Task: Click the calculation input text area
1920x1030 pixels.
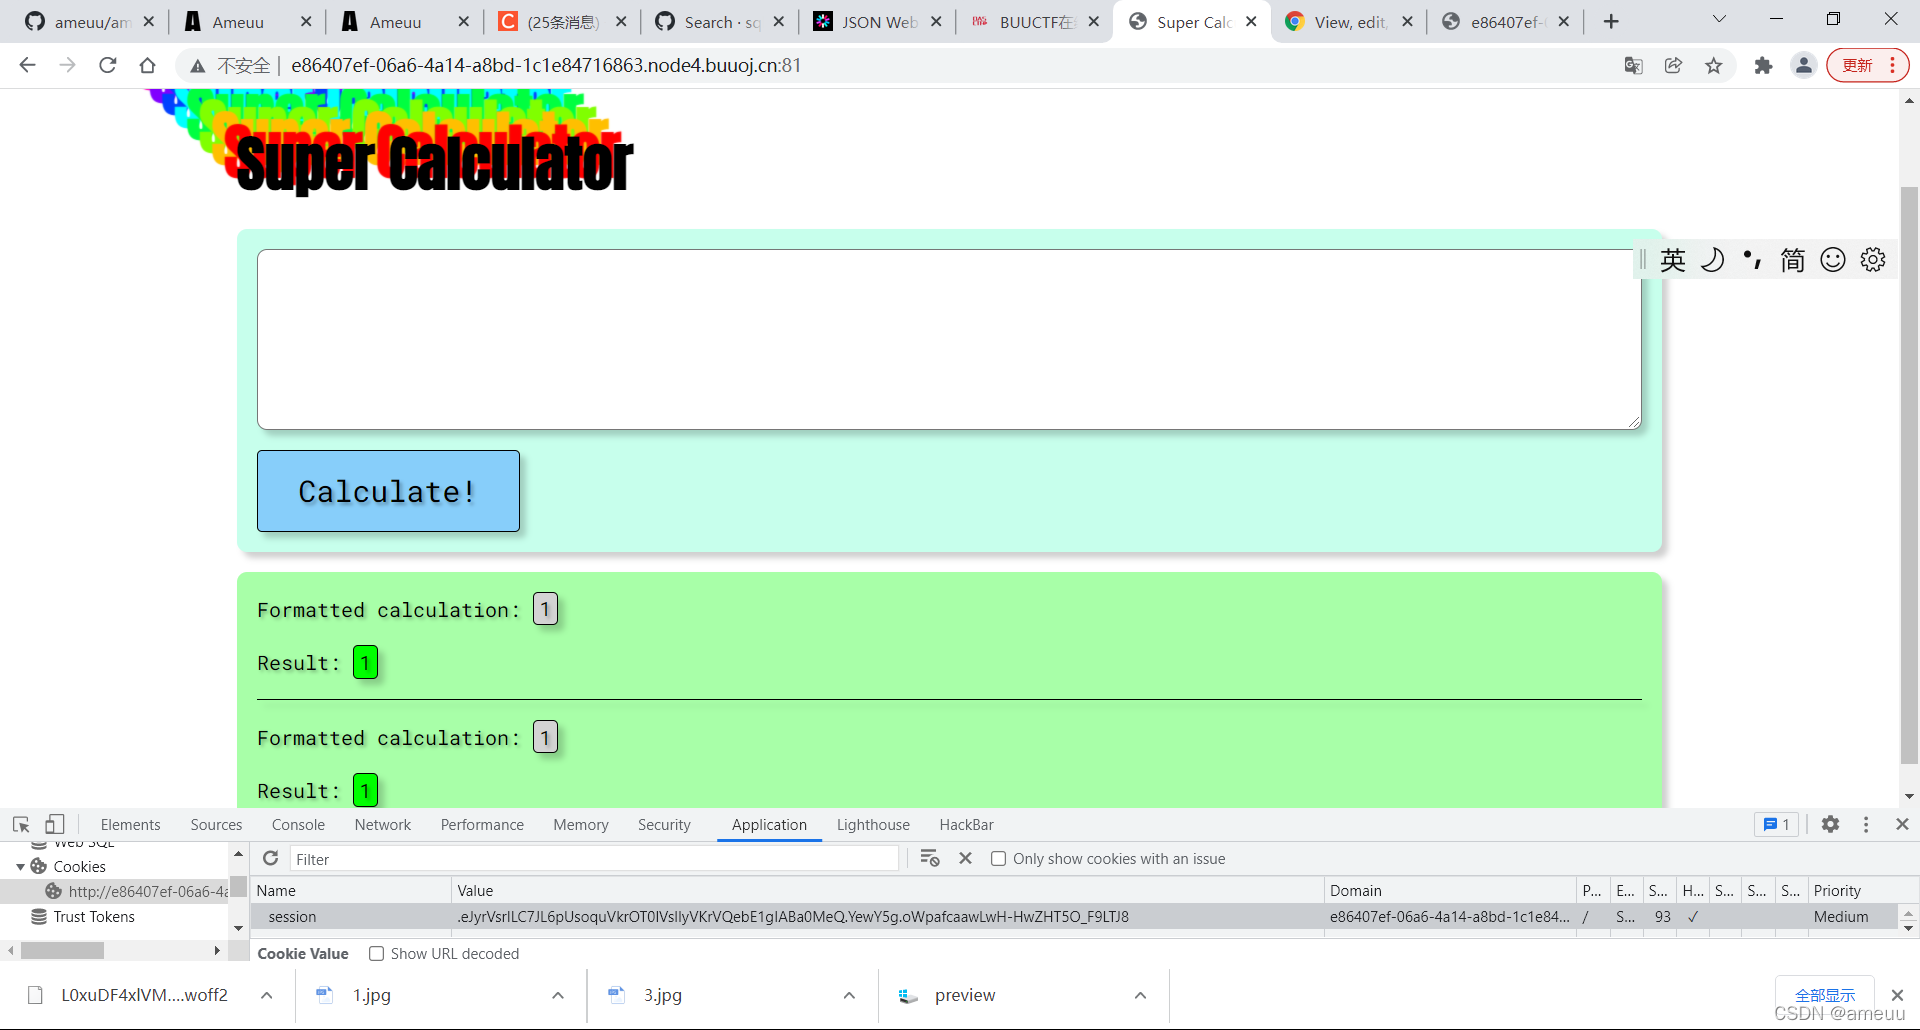Action: [x=949, y=339]
